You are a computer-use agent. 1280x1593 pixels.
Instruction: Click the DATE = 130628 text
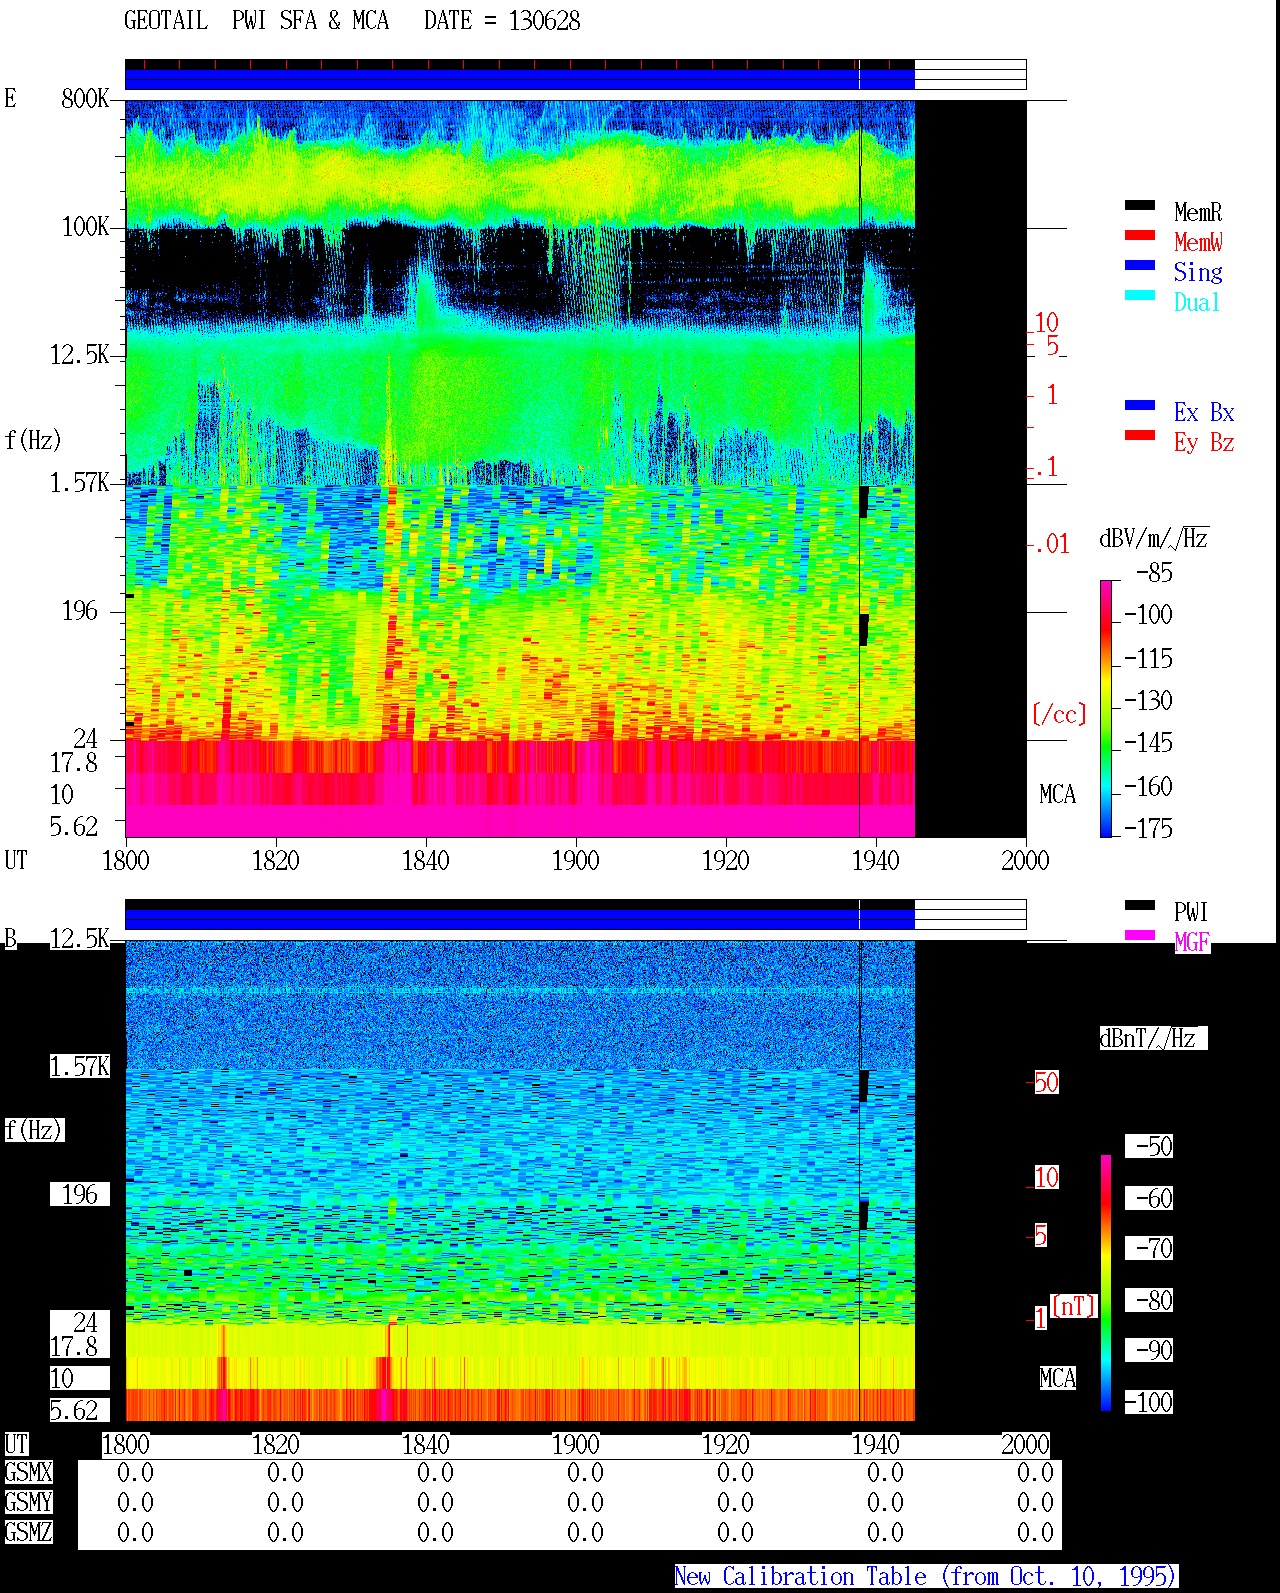(502, 21)
